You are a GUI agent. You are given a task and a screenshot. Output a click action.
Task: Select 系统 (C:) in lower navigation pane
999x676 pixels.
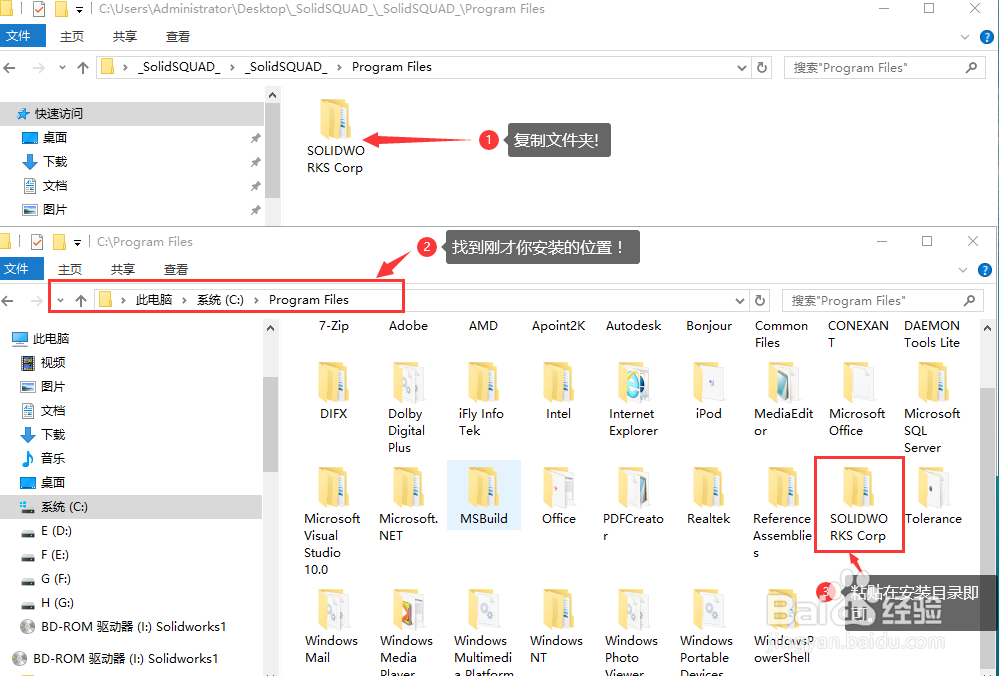(x=131, y=507)
